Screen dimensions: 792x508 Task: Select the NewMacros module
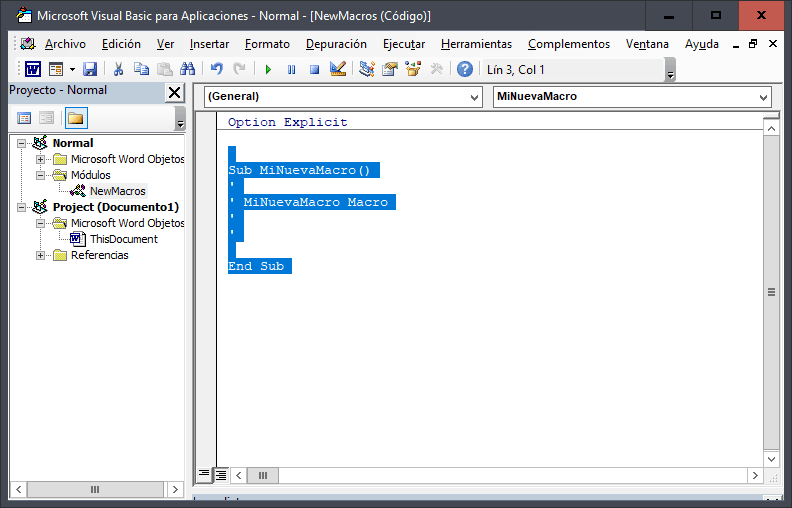point(118,191)
